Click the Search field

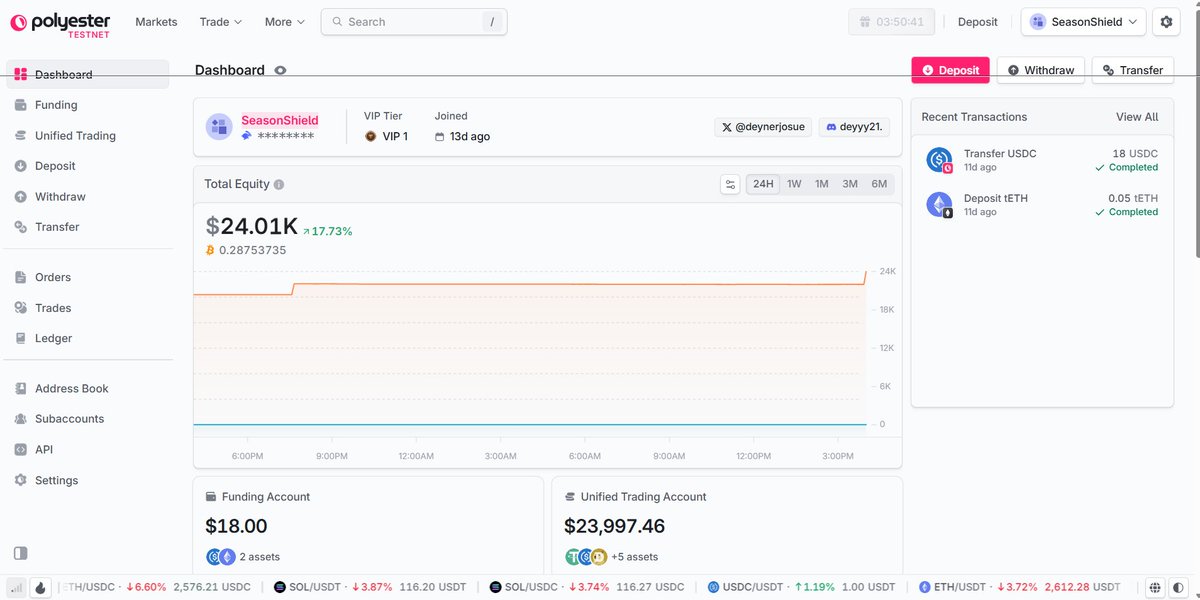click(x=414, y=22)
